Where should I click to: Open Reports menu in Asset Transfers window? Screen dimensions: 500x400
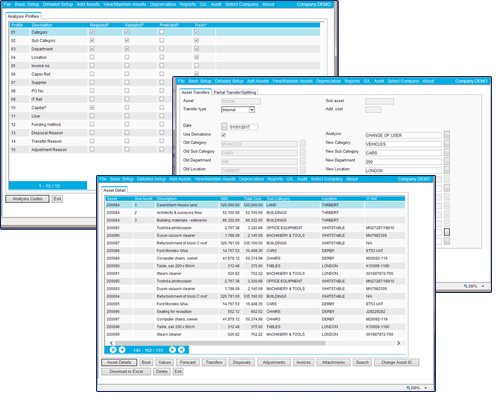[352, 81]
